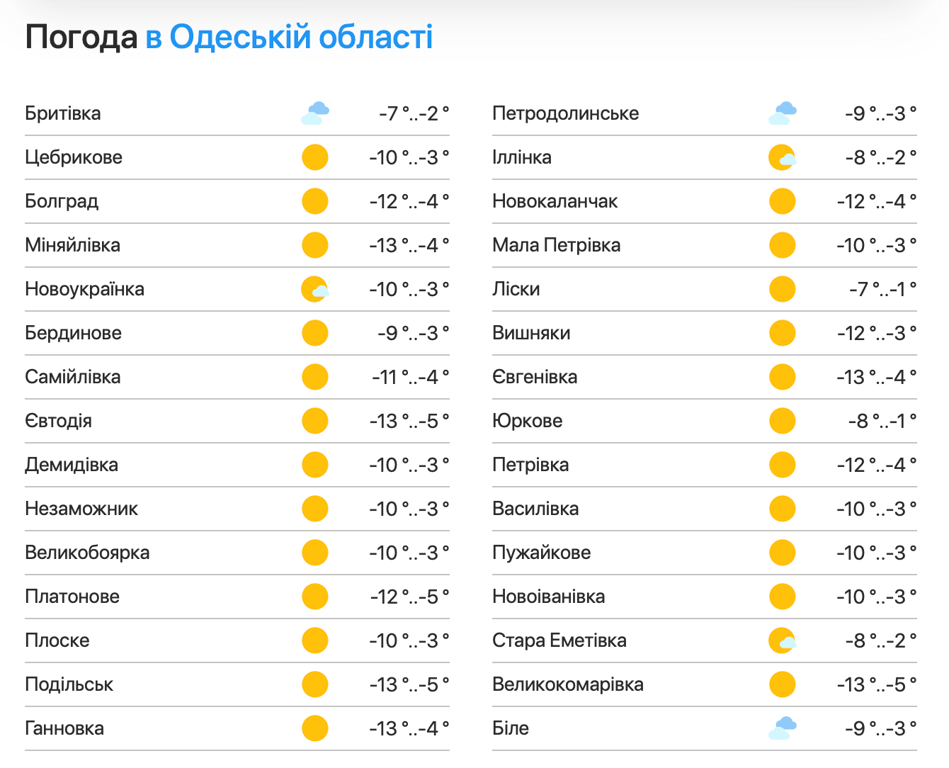Click the cloudy icon beside Біле

(x=782, y=728)
